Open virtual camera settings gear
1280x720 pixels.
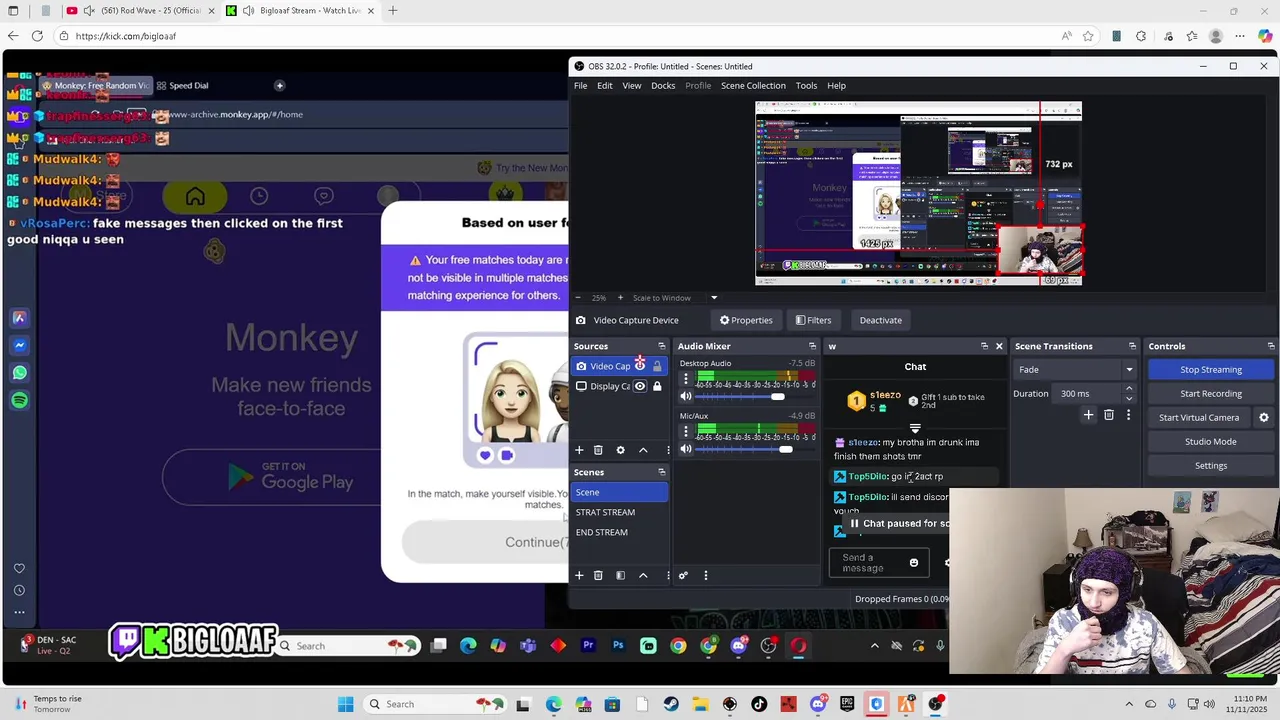point(1263,417)
